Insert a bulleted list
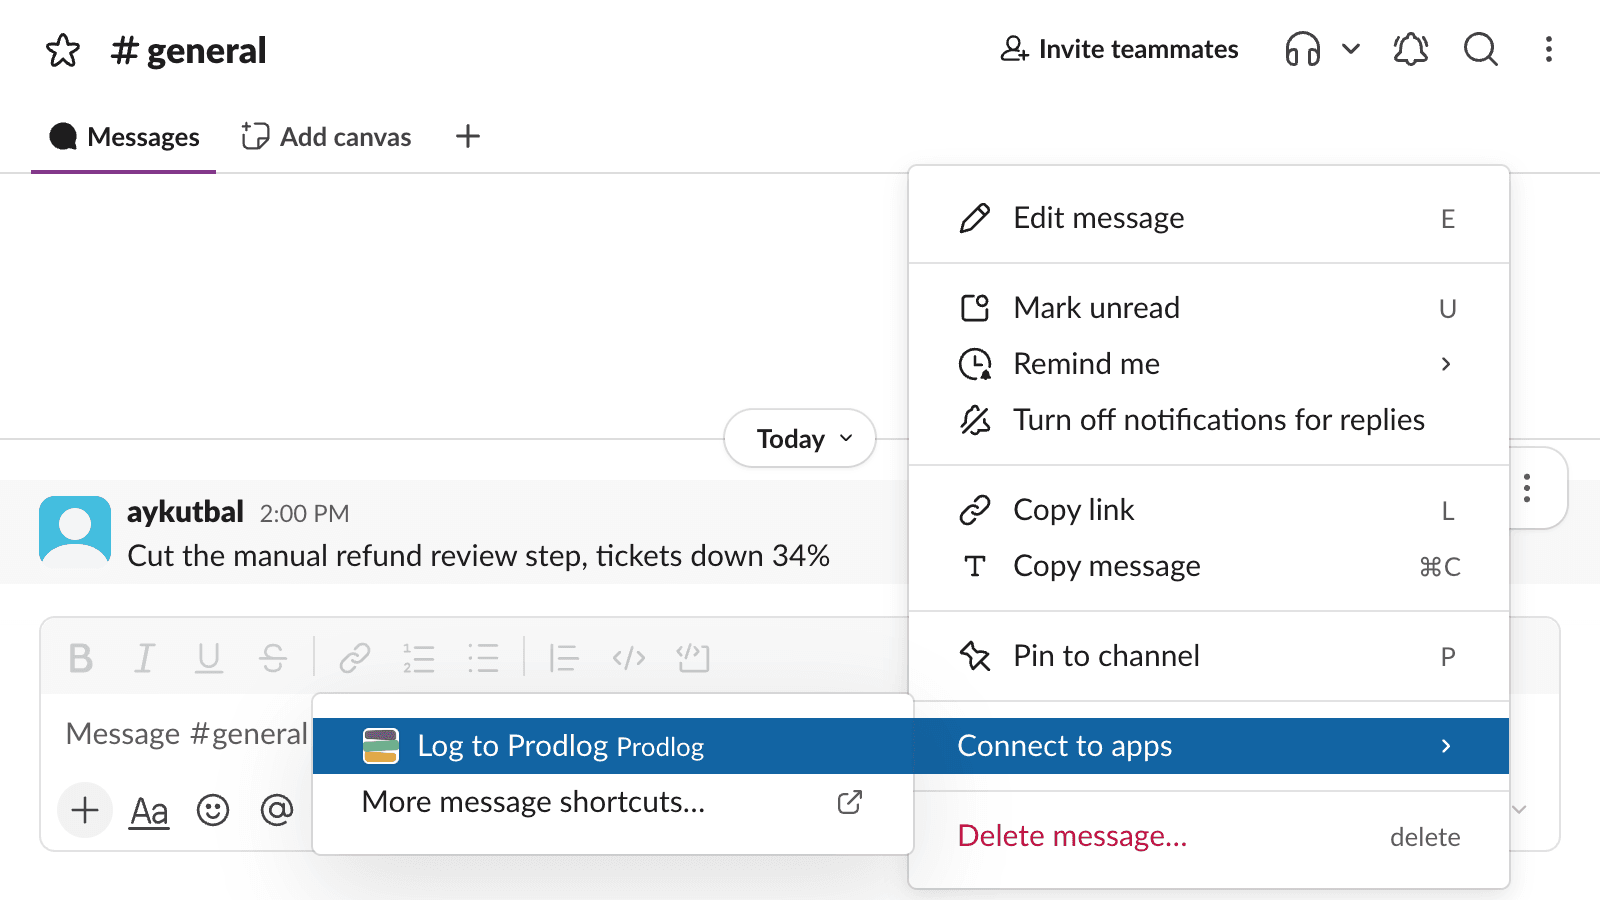Screen dimensions: 1600x900 coord(483,658)
